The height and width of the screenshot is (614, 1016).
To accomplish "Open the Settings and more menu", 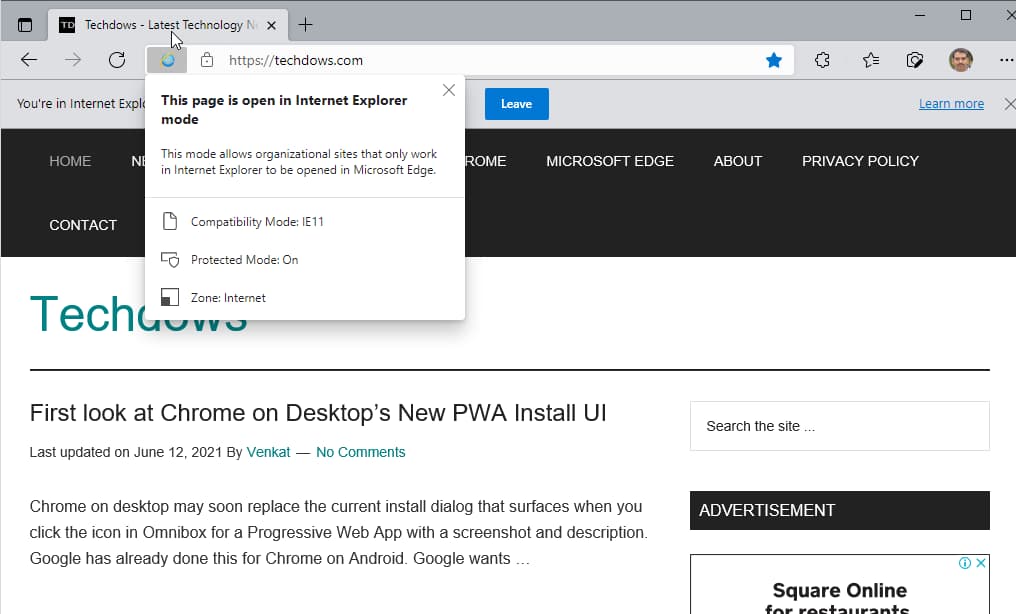I will (x=1004, y=60).
